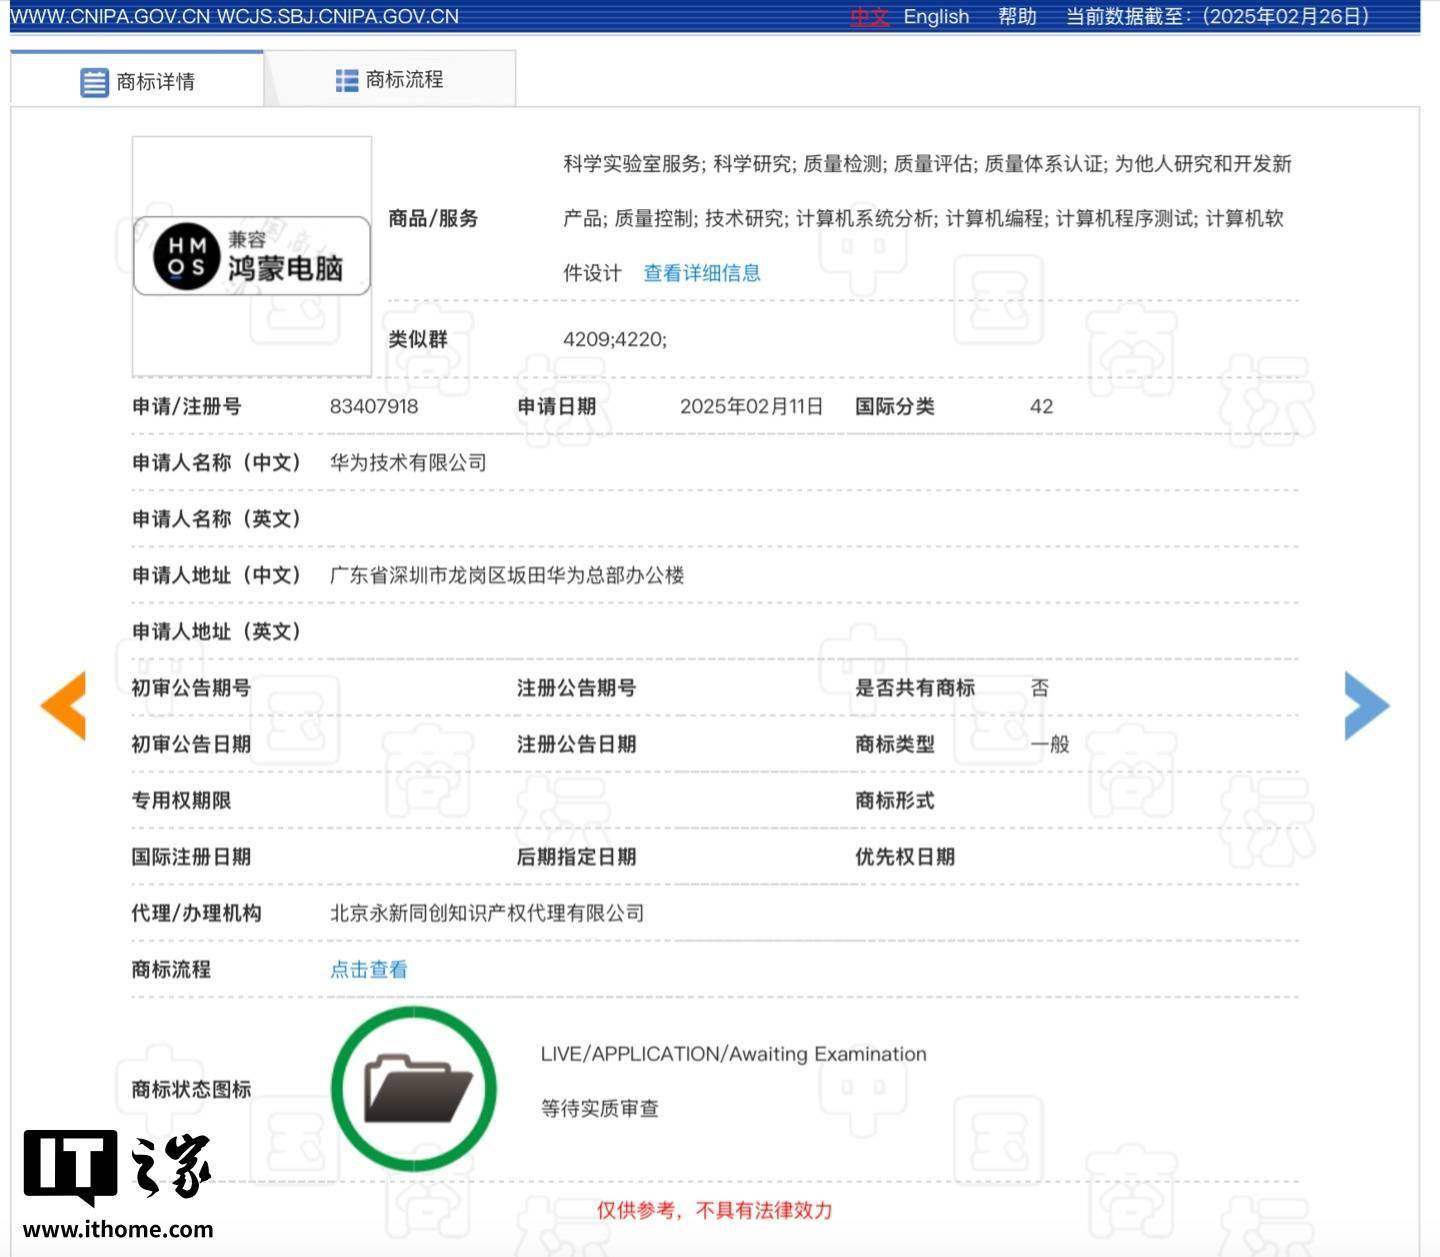Switch language to 中文
This screenshot has width=1440, height=1257.
869,17
